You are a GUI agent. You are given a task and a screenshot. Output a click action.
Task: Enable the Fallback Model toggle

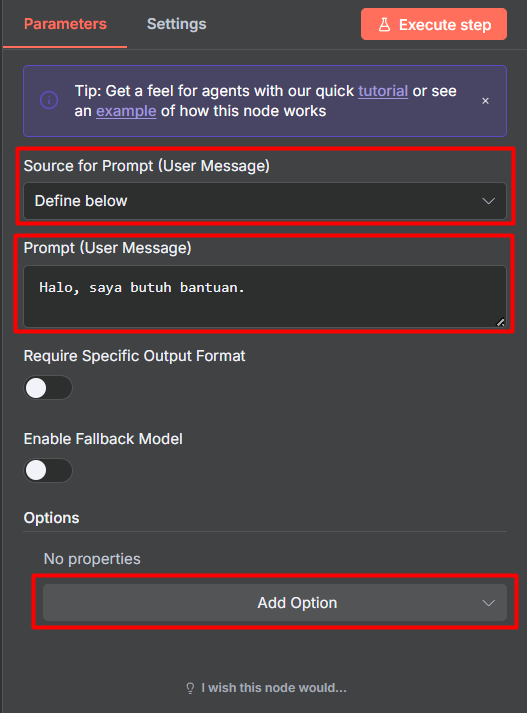tap(48, 471)
